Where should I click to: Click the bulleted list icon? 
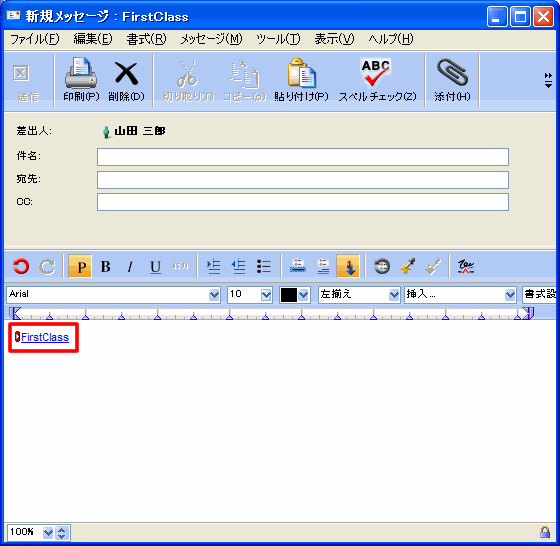[x=264, y=266]
